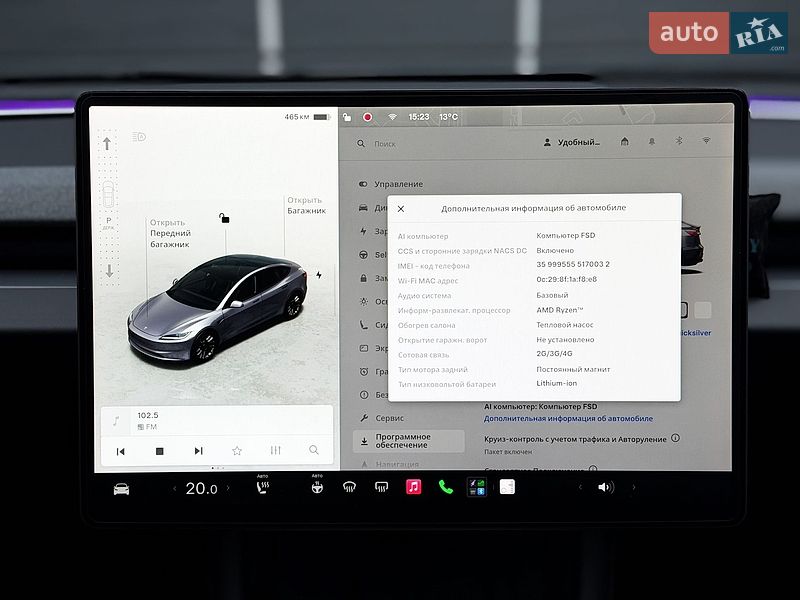Viewport: 800px width, 600px height.
Task: Turn on the front windshield defrost icon
Action: [349, 488]
